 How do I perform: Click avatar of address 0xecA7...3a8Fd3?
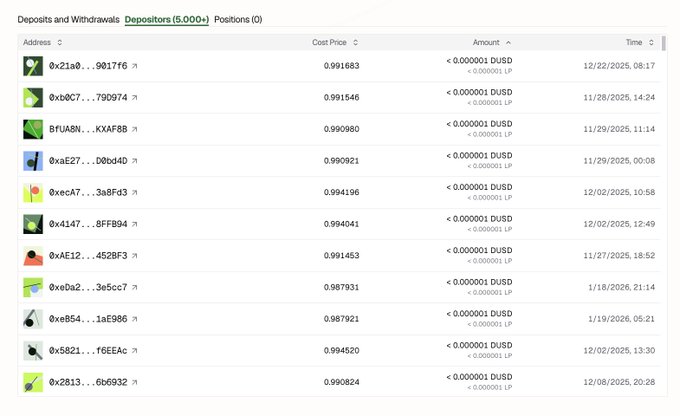(33, 193)
